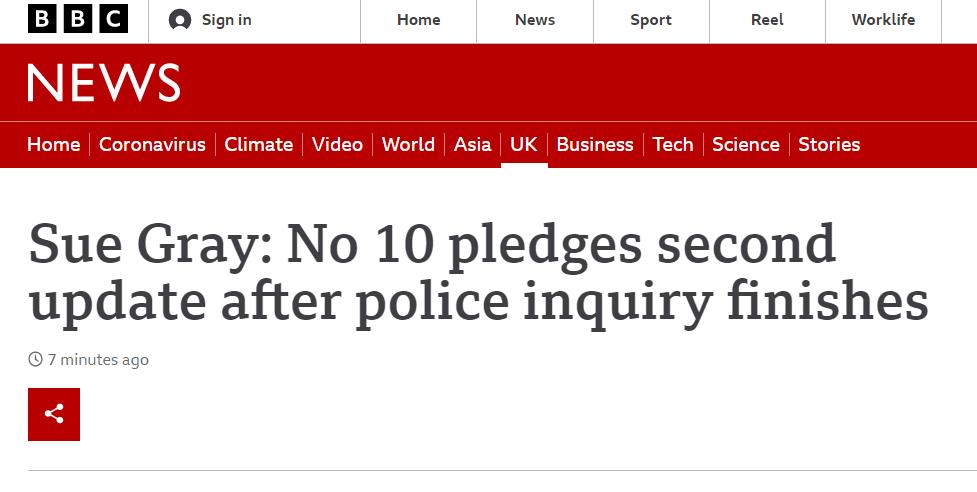Open the Video news section

click(337, 144)
